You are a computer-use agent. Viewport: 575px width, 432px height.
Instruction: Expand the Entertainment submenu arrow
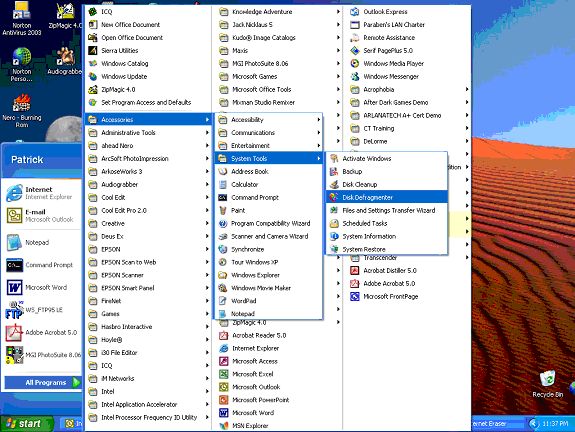point(319,146)
